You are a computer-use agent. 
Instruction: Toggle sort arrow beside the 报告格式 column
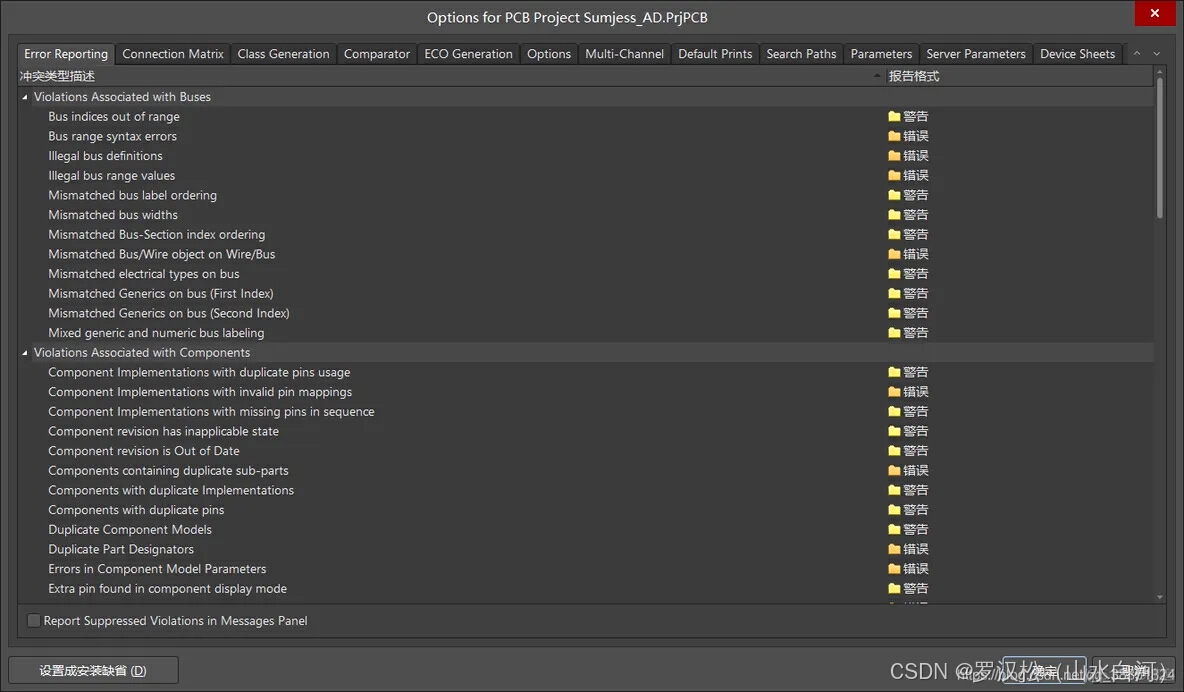(x=877, y=76)
